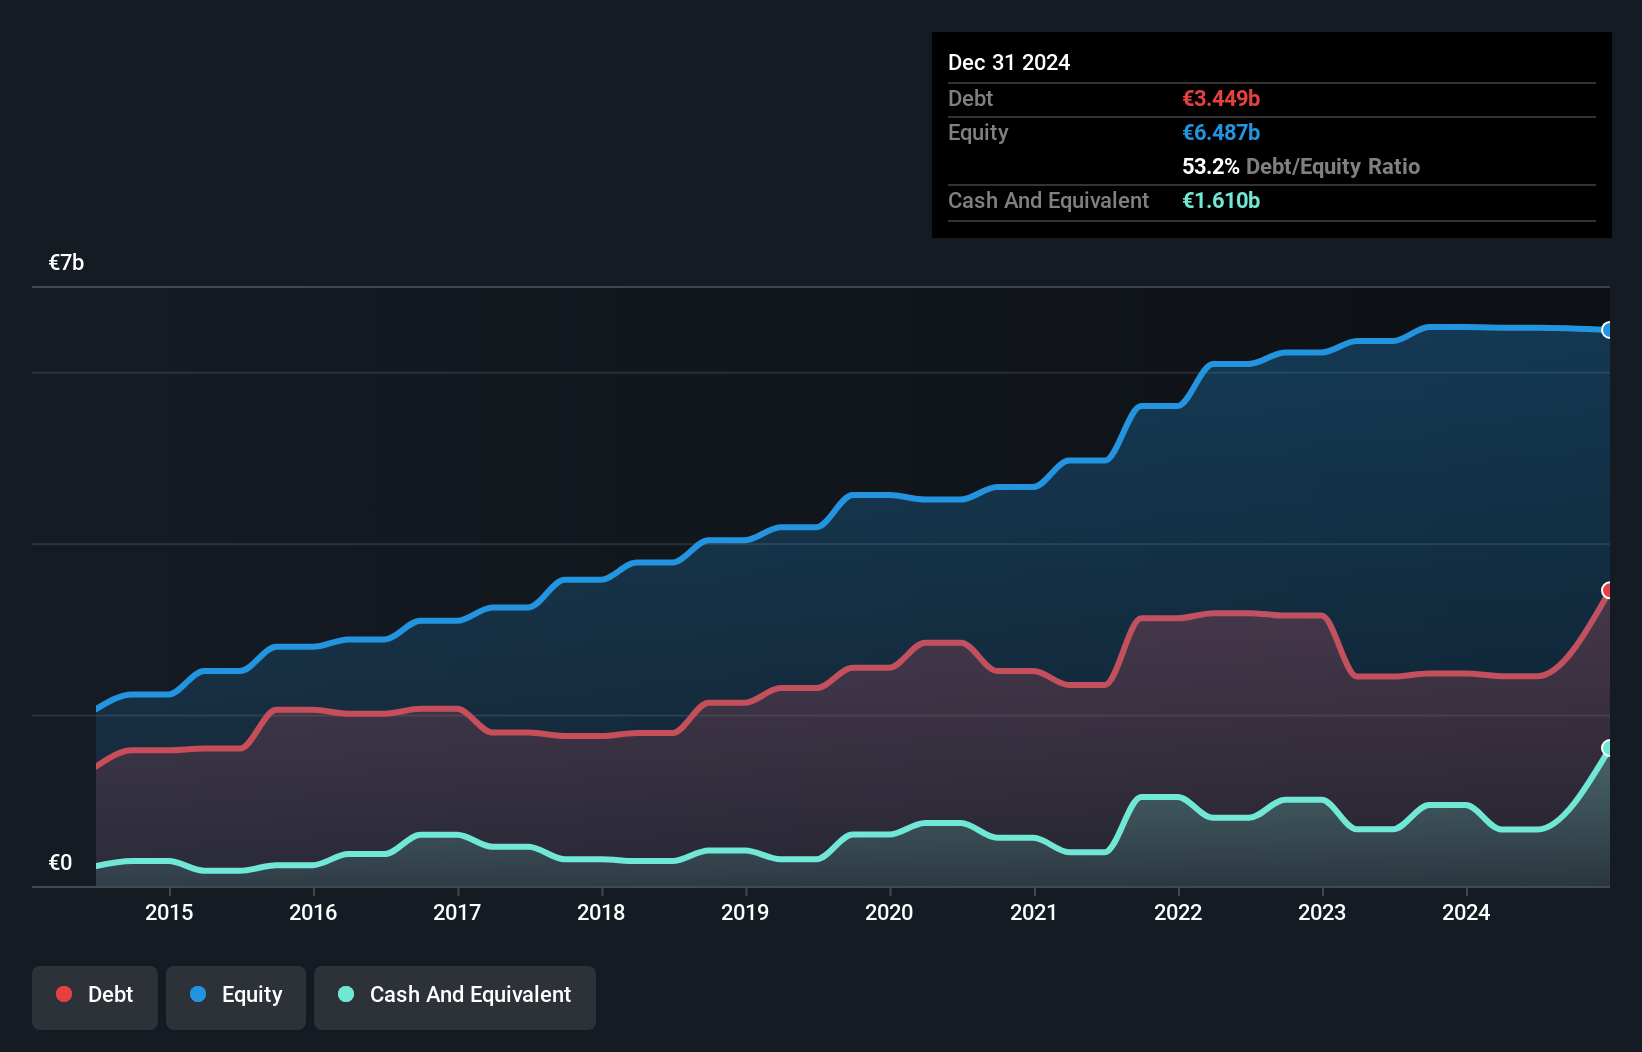Click the €6.487b Equity value link

(x=1221, y=132)
